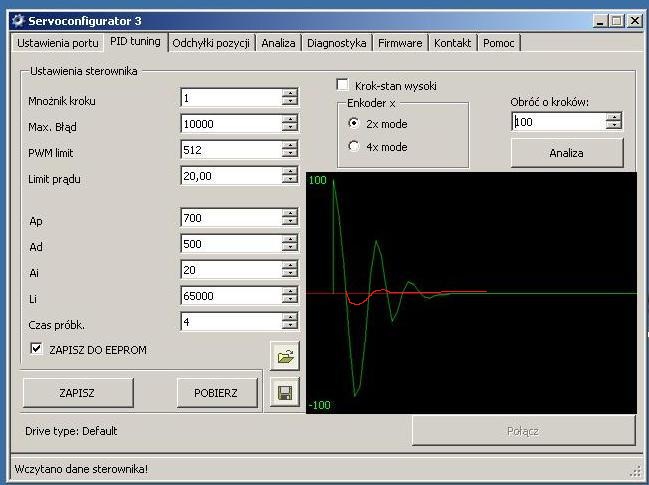Maximize the Servoconfigurator window
This screenshot has width=649, height=485.
(x=616, y=21)
